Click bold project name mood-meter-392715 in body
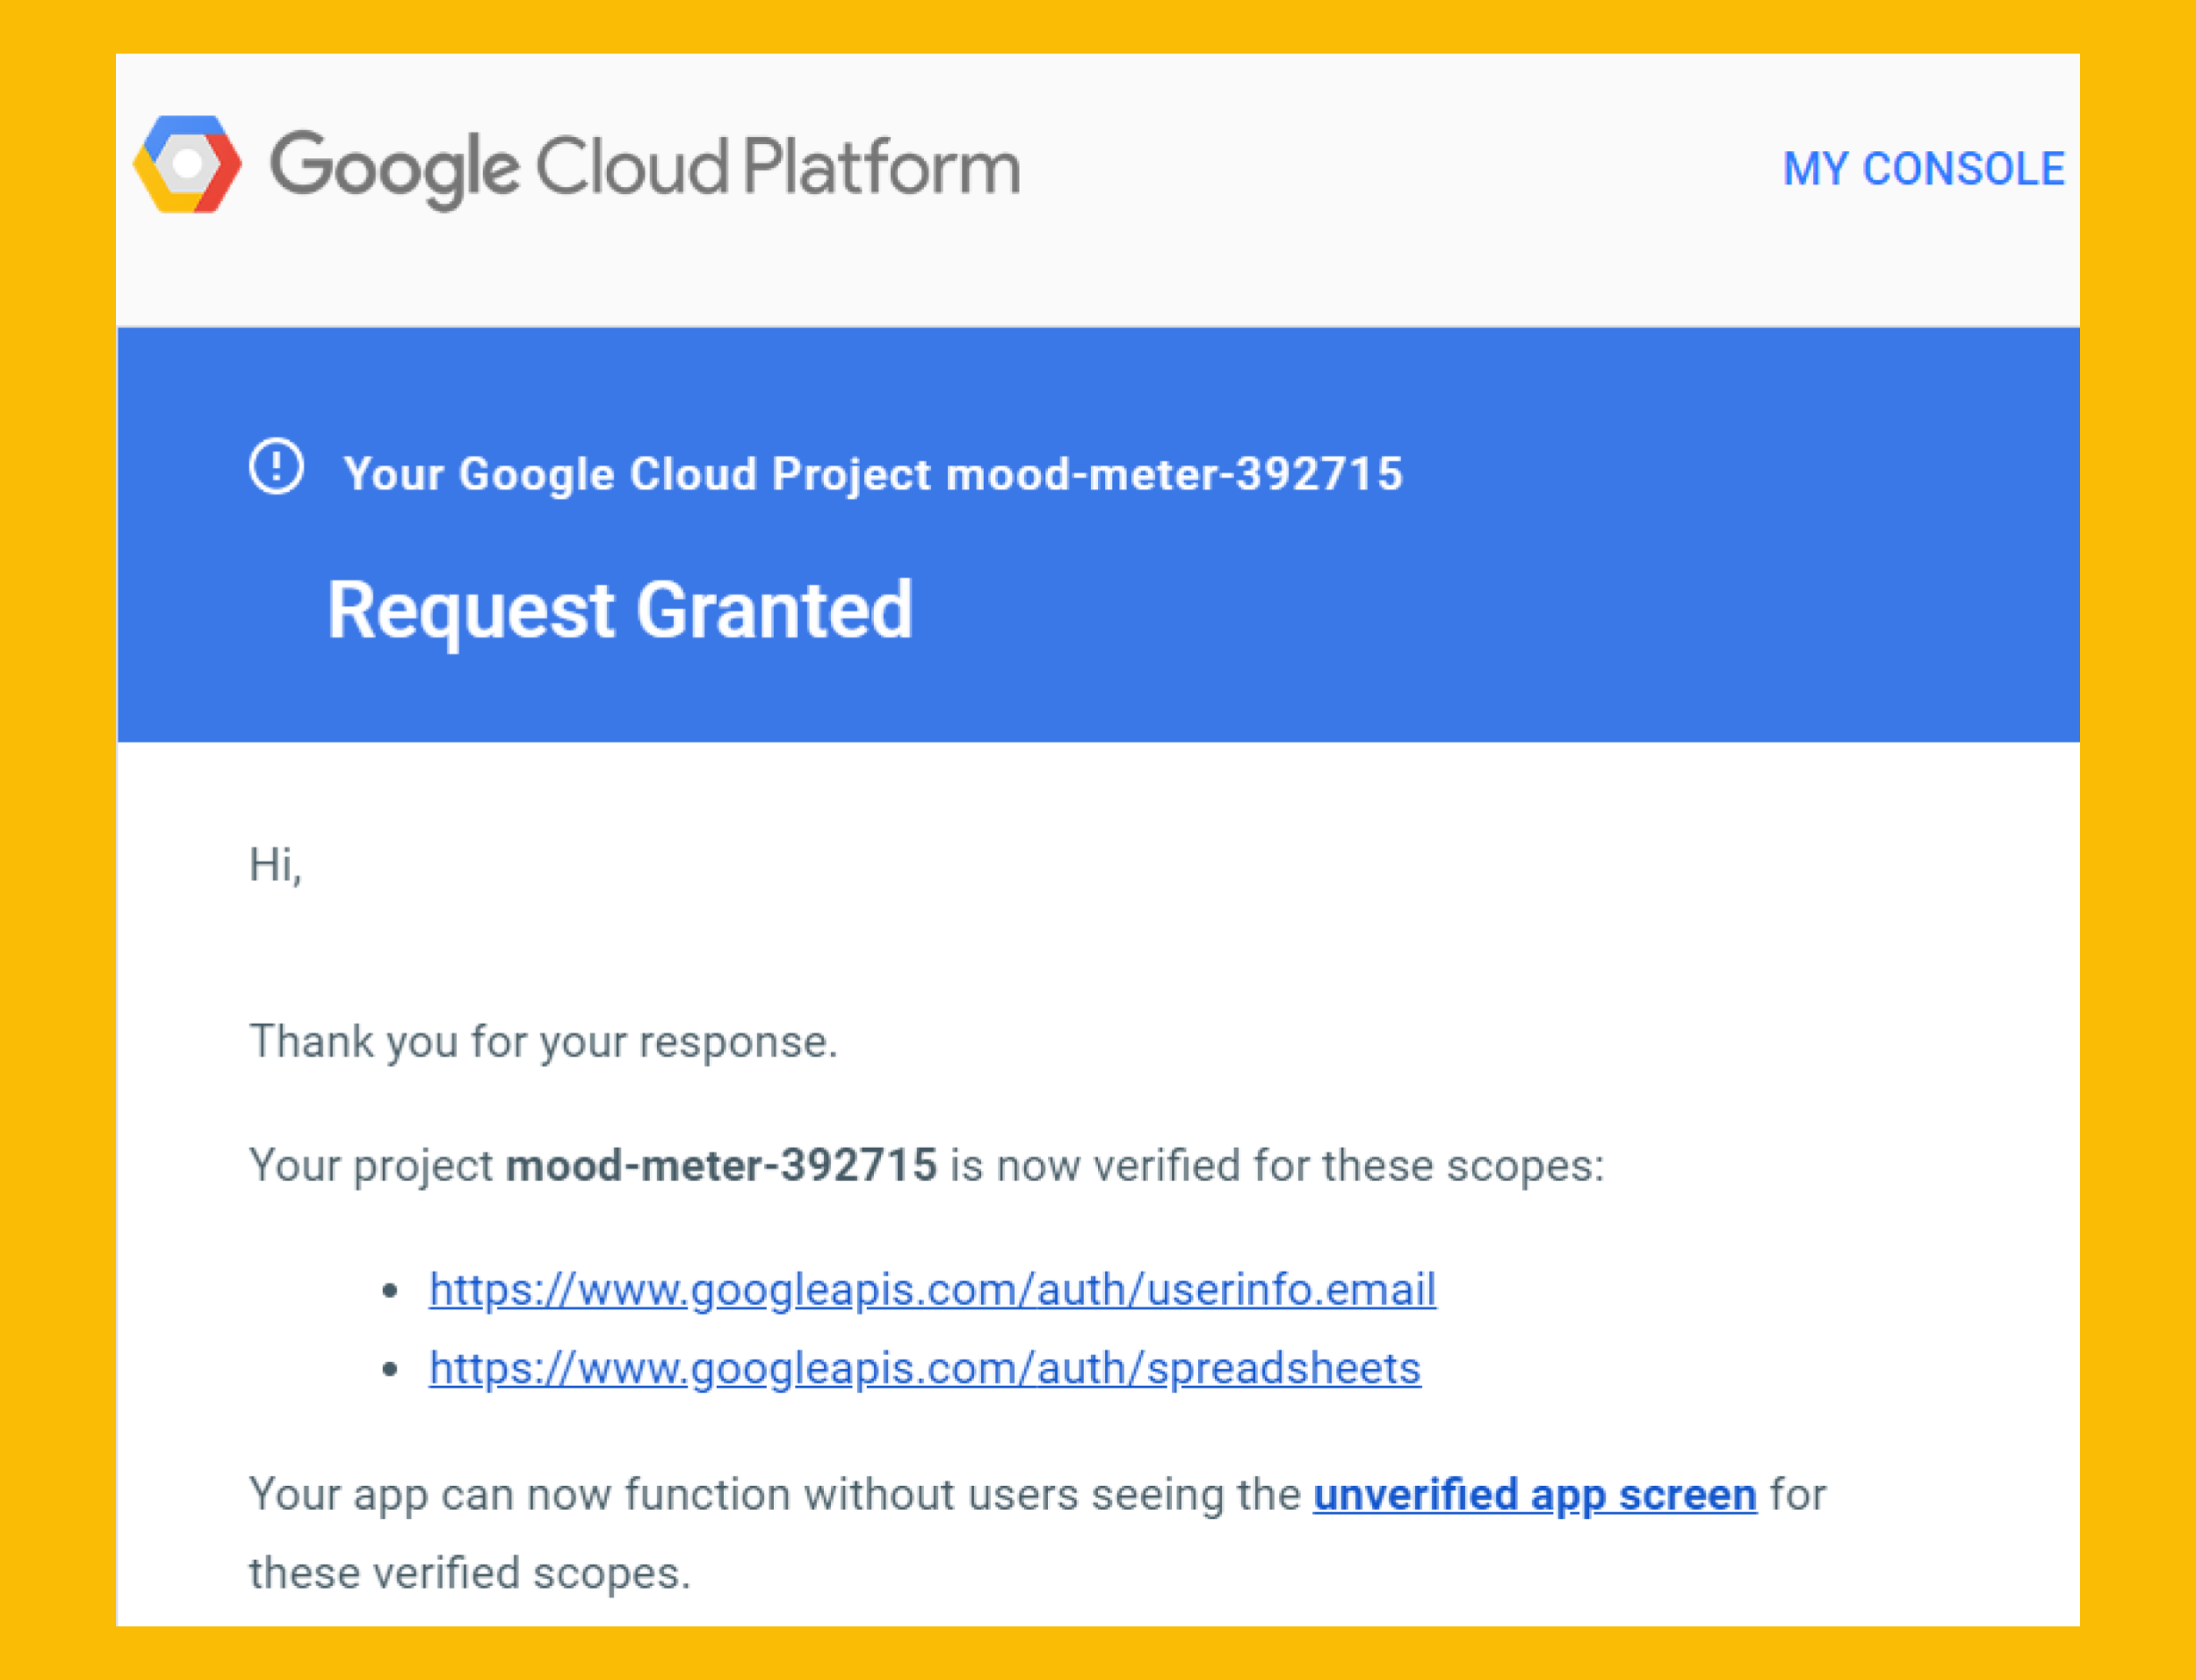This screenshot has height=1680, width=2196. [721, 1165]
